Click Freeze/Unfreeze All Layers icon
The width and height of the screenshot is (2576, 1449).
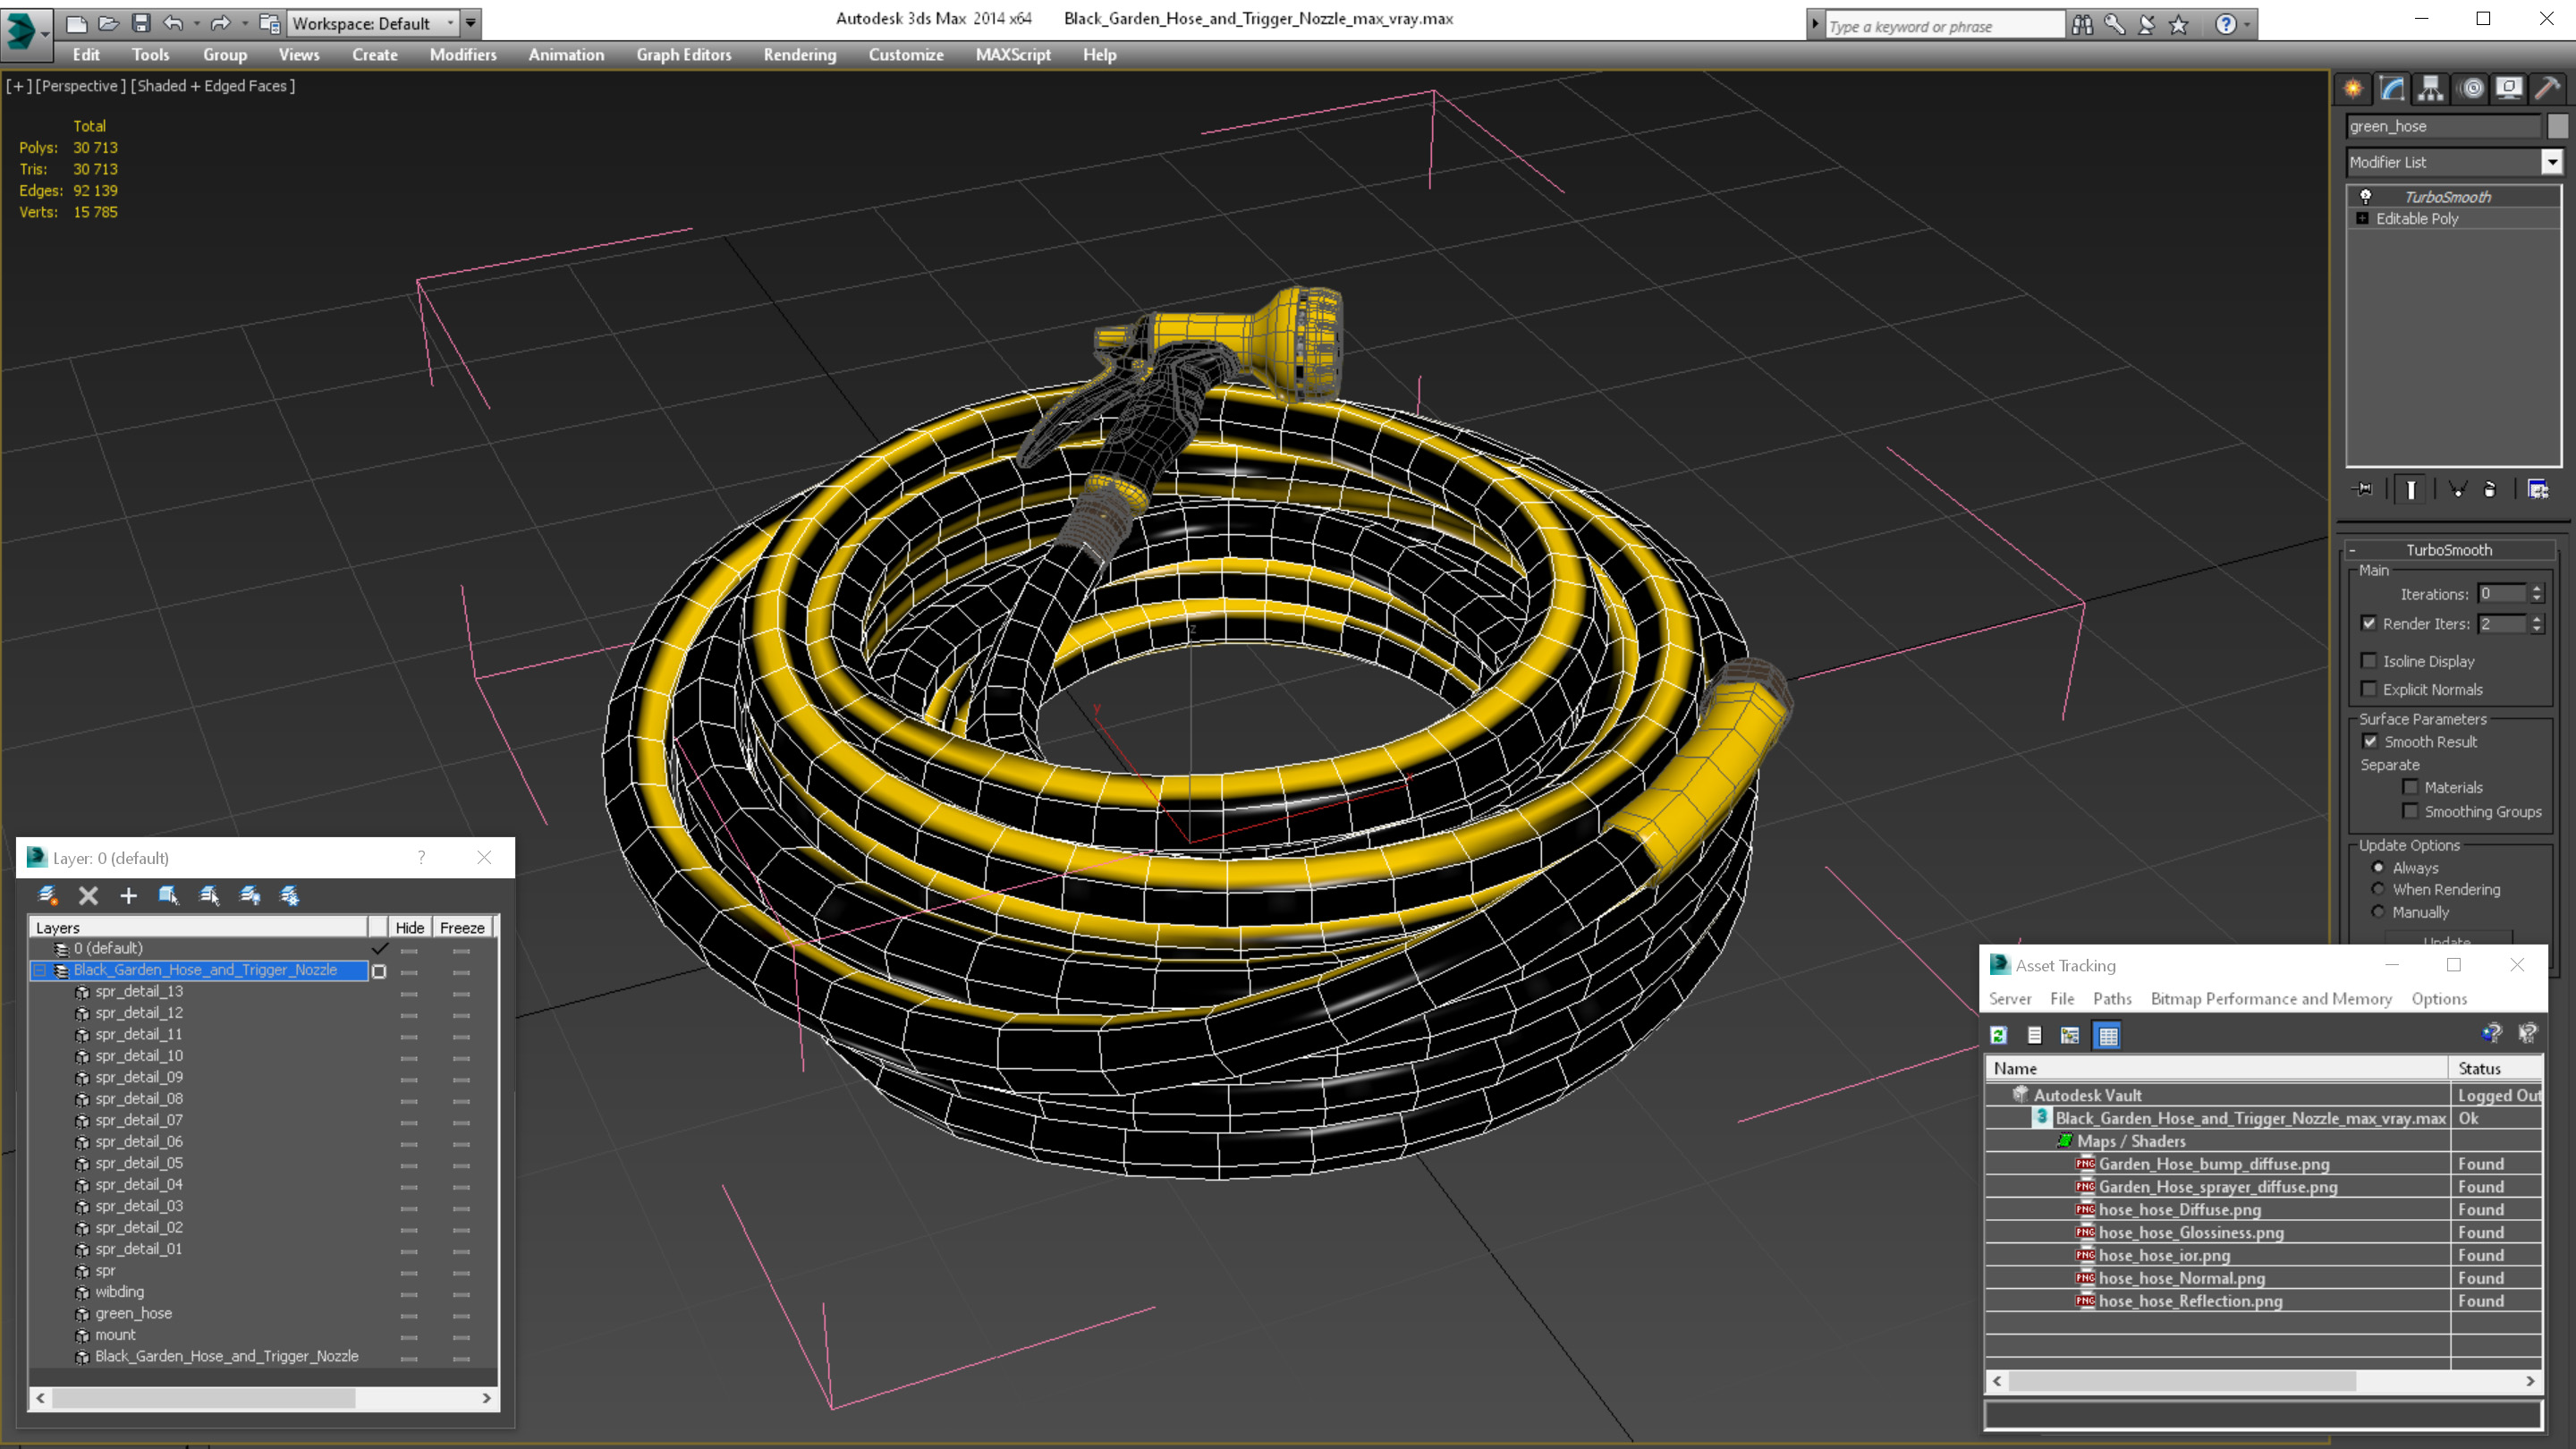tap(290, 895)
